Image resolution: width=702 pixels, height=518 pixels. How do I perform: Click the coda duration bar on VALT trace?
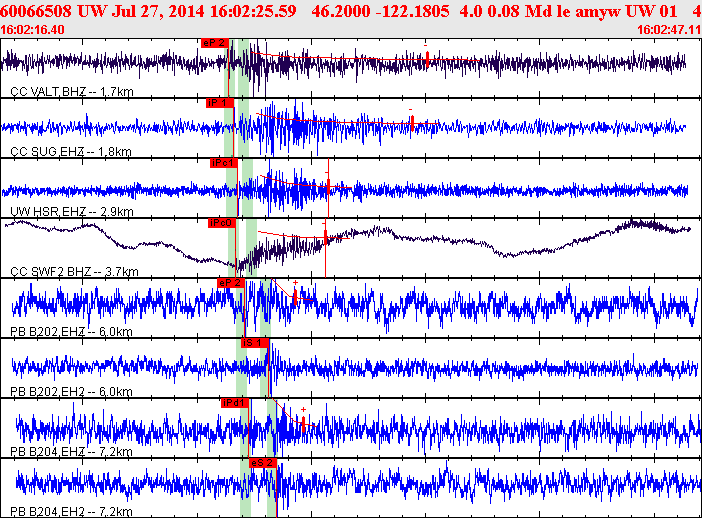tap(427, 59)
